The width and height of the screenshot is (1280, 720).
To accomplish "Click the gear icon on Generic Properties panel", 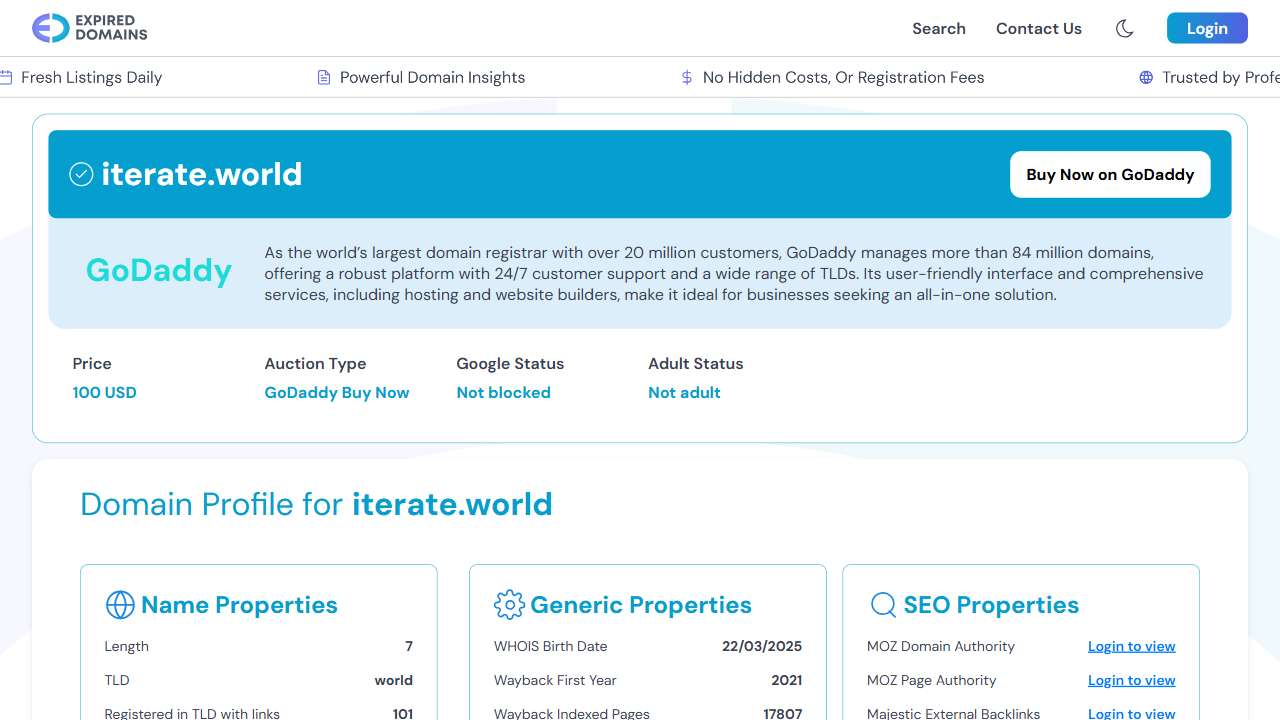I will (509, 605).
